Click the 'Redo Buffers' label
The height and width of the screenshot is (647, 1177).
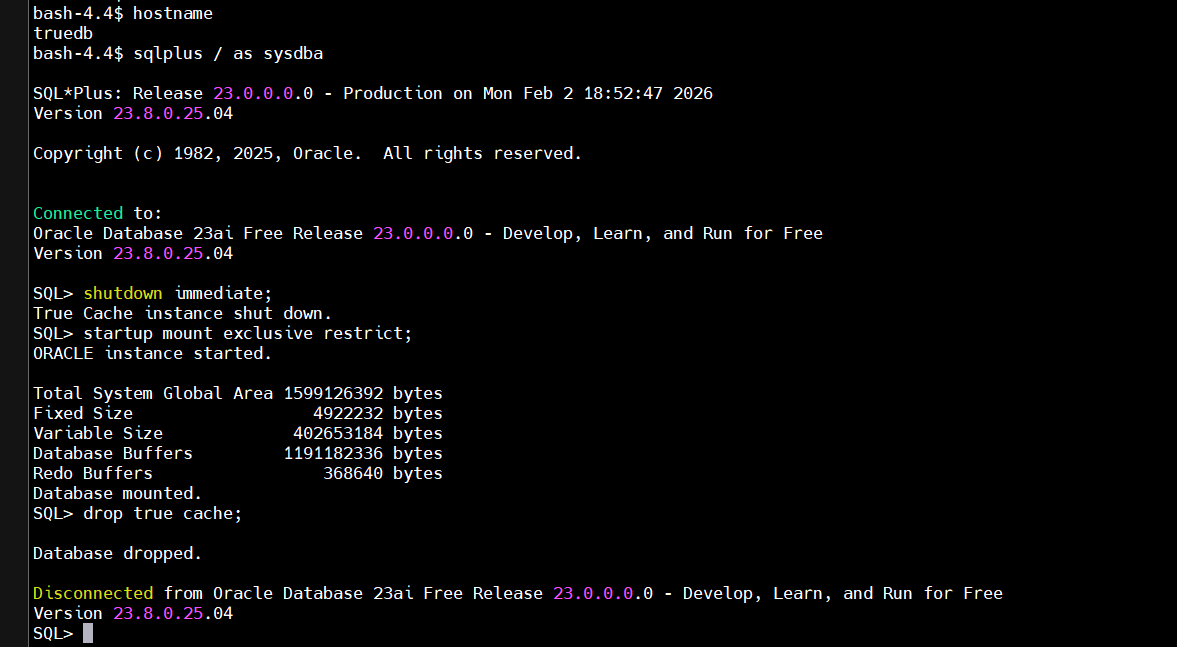[x=93, y=473]
